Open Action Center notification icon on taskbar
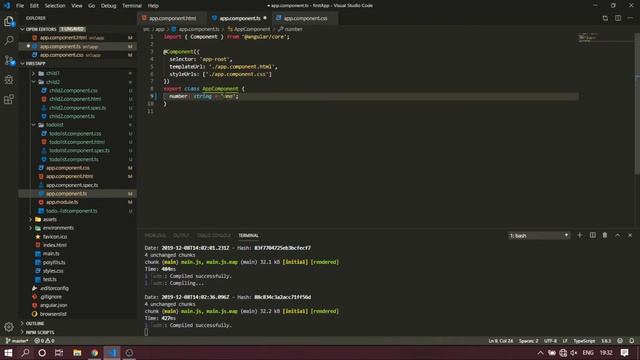 tap(624, 353)
